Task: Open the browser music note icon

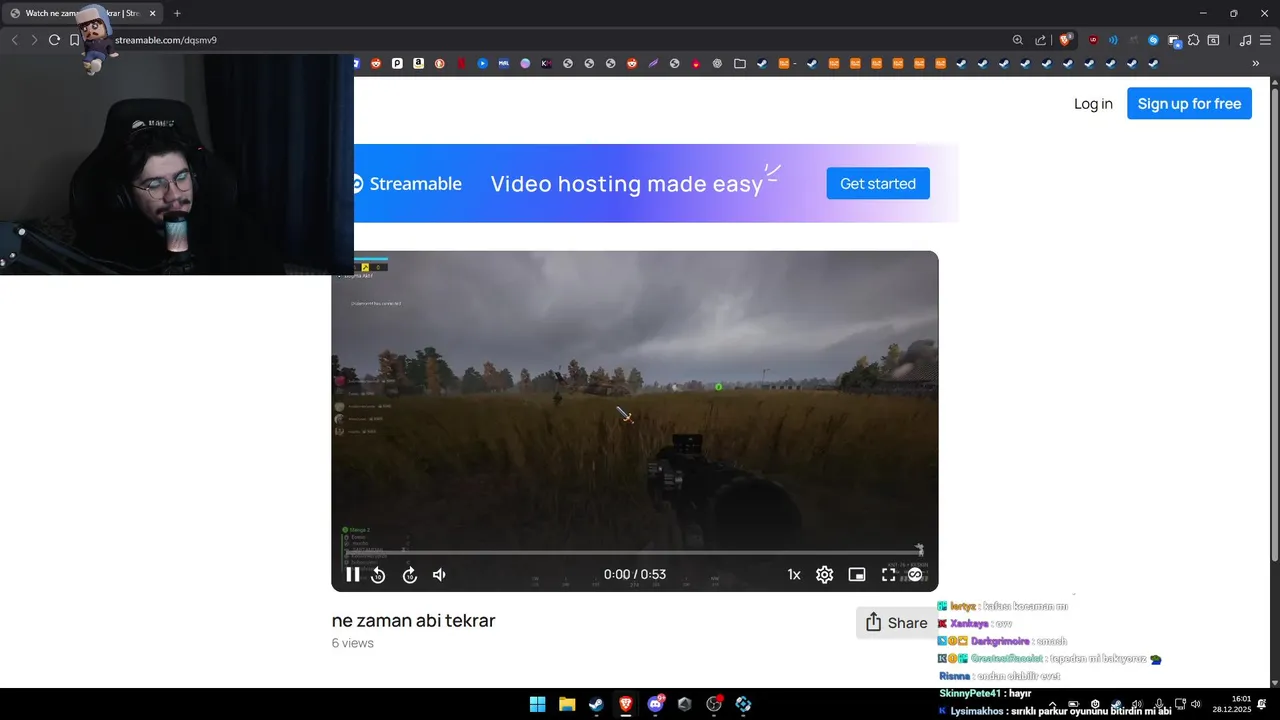Action: pyautogui.click(x=1245, y=40)
